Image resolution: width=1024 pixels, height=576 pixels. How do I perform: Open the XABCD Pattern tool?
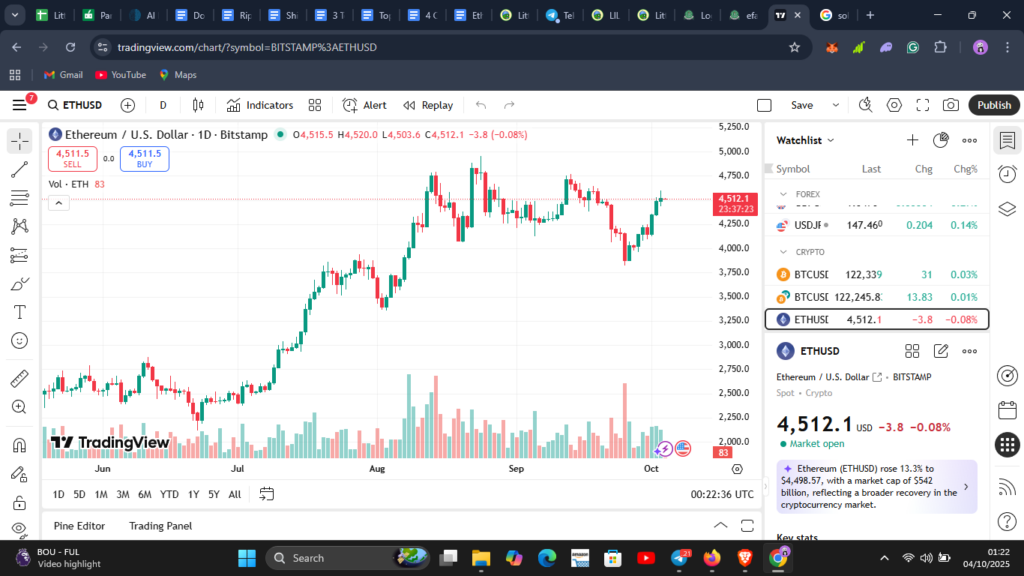pyautogui.click(x=18, y=226)
